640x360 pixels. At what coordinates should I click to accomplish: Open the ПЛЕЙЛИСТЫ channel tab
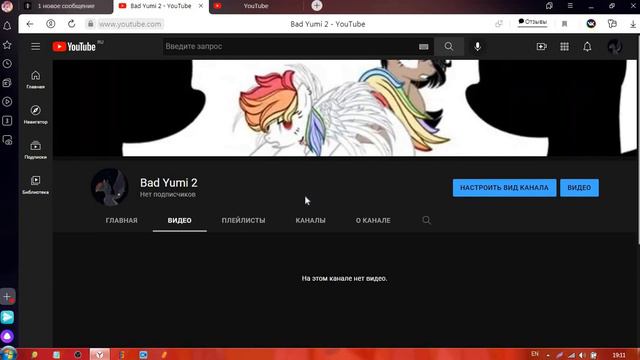pos(243,220)
